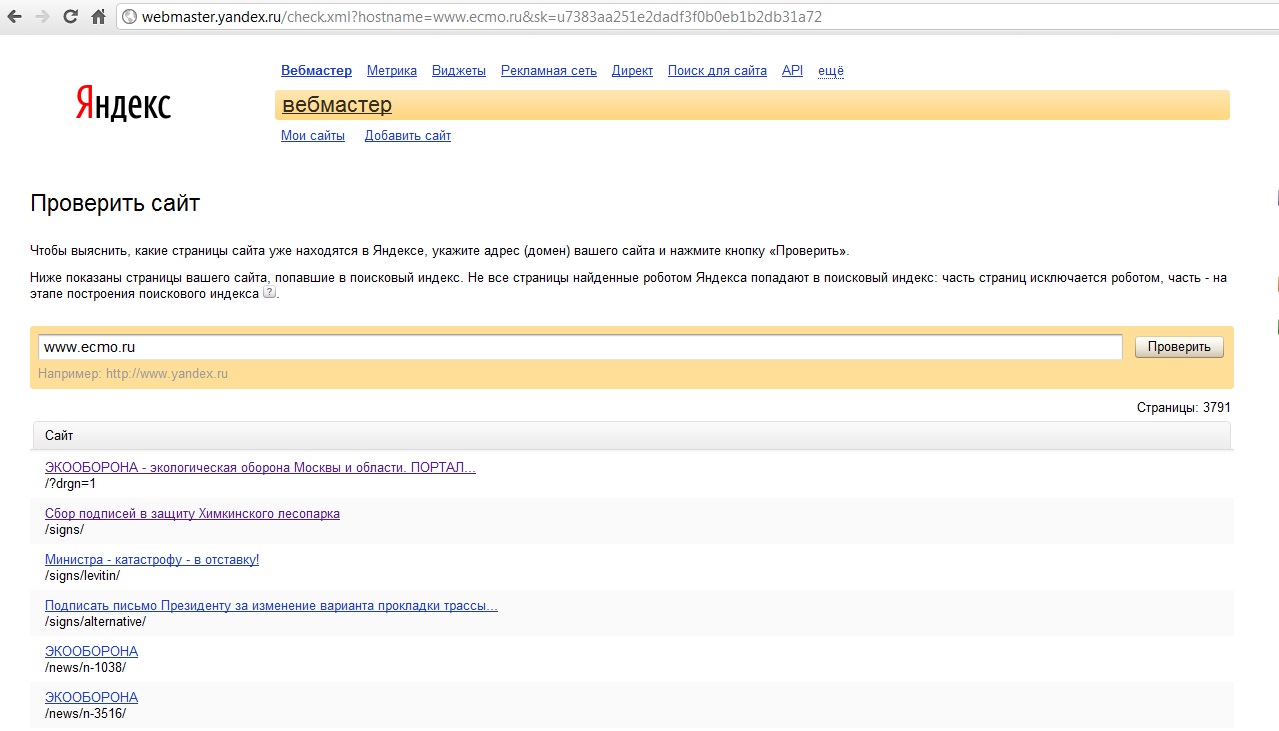Open the Директ service link

pyautogui.click(x=632, y=70)
